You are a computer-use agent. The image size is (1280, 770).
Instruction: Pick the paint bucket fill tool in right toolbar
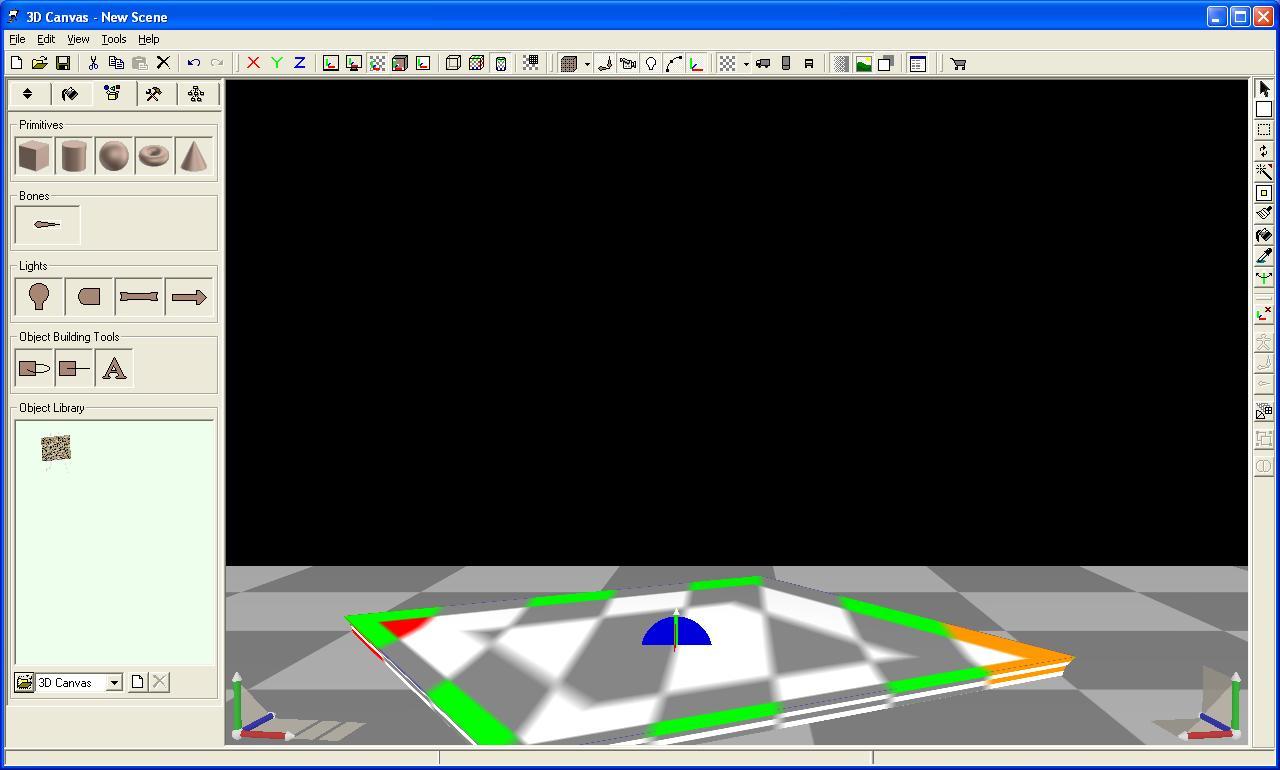click(x=1264, y=235)
